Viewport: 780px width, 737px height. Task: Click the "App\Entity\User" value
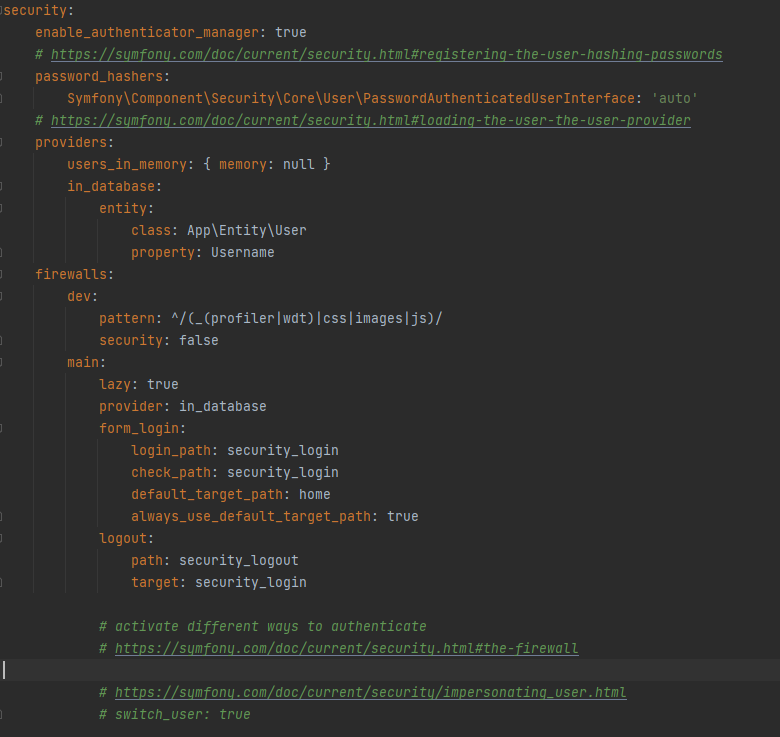[x=247, y=230]
